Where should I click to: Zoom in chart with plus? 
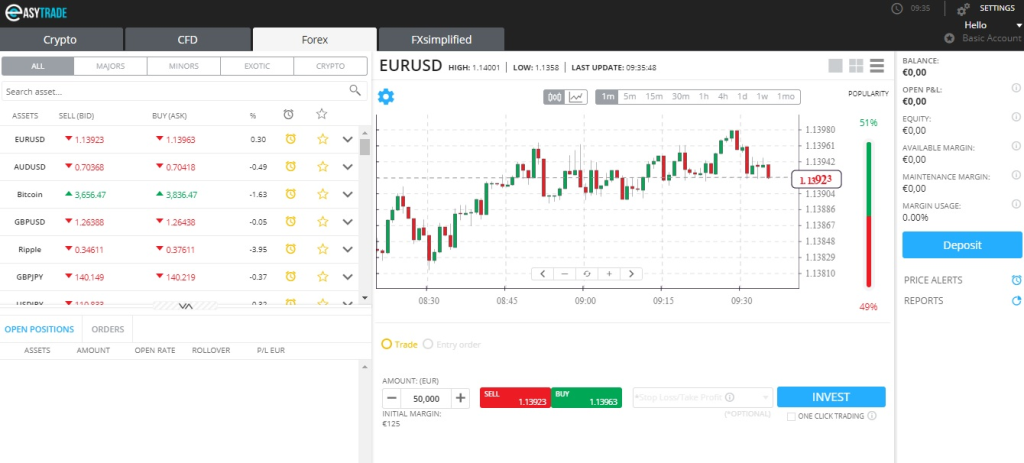pos(609,274)
